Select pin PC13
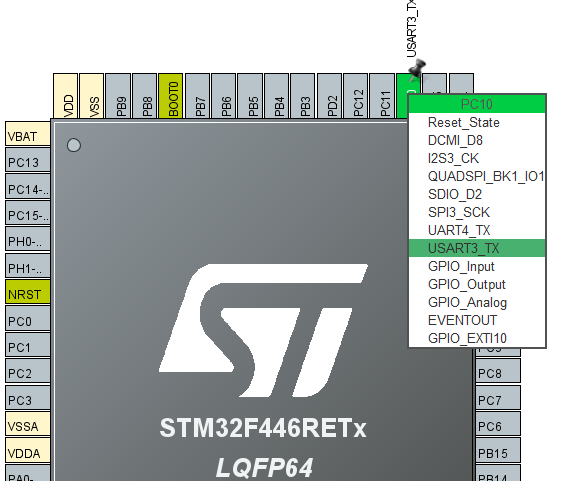 (x=28, y=160)
